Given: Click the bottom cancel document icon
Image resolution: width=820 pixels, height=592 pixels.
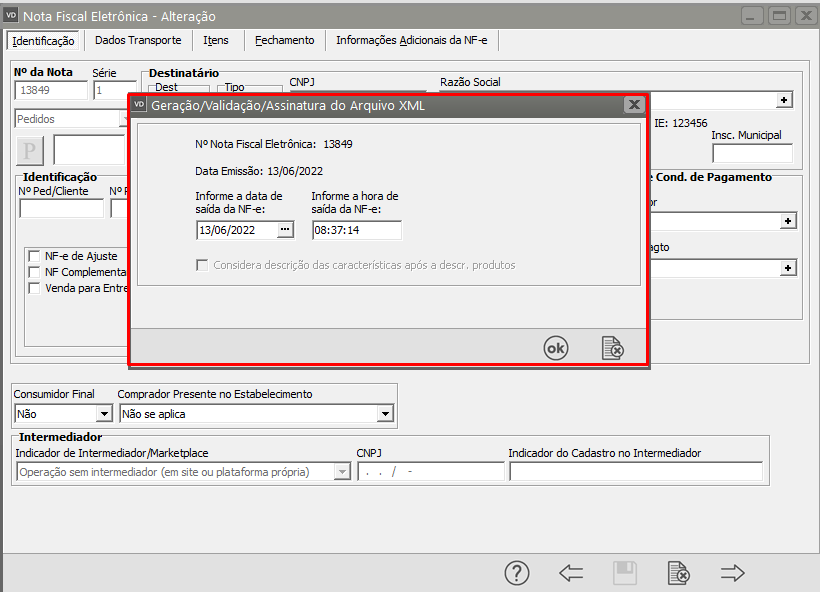Looking at the screenshot, I should pos(678,573).
